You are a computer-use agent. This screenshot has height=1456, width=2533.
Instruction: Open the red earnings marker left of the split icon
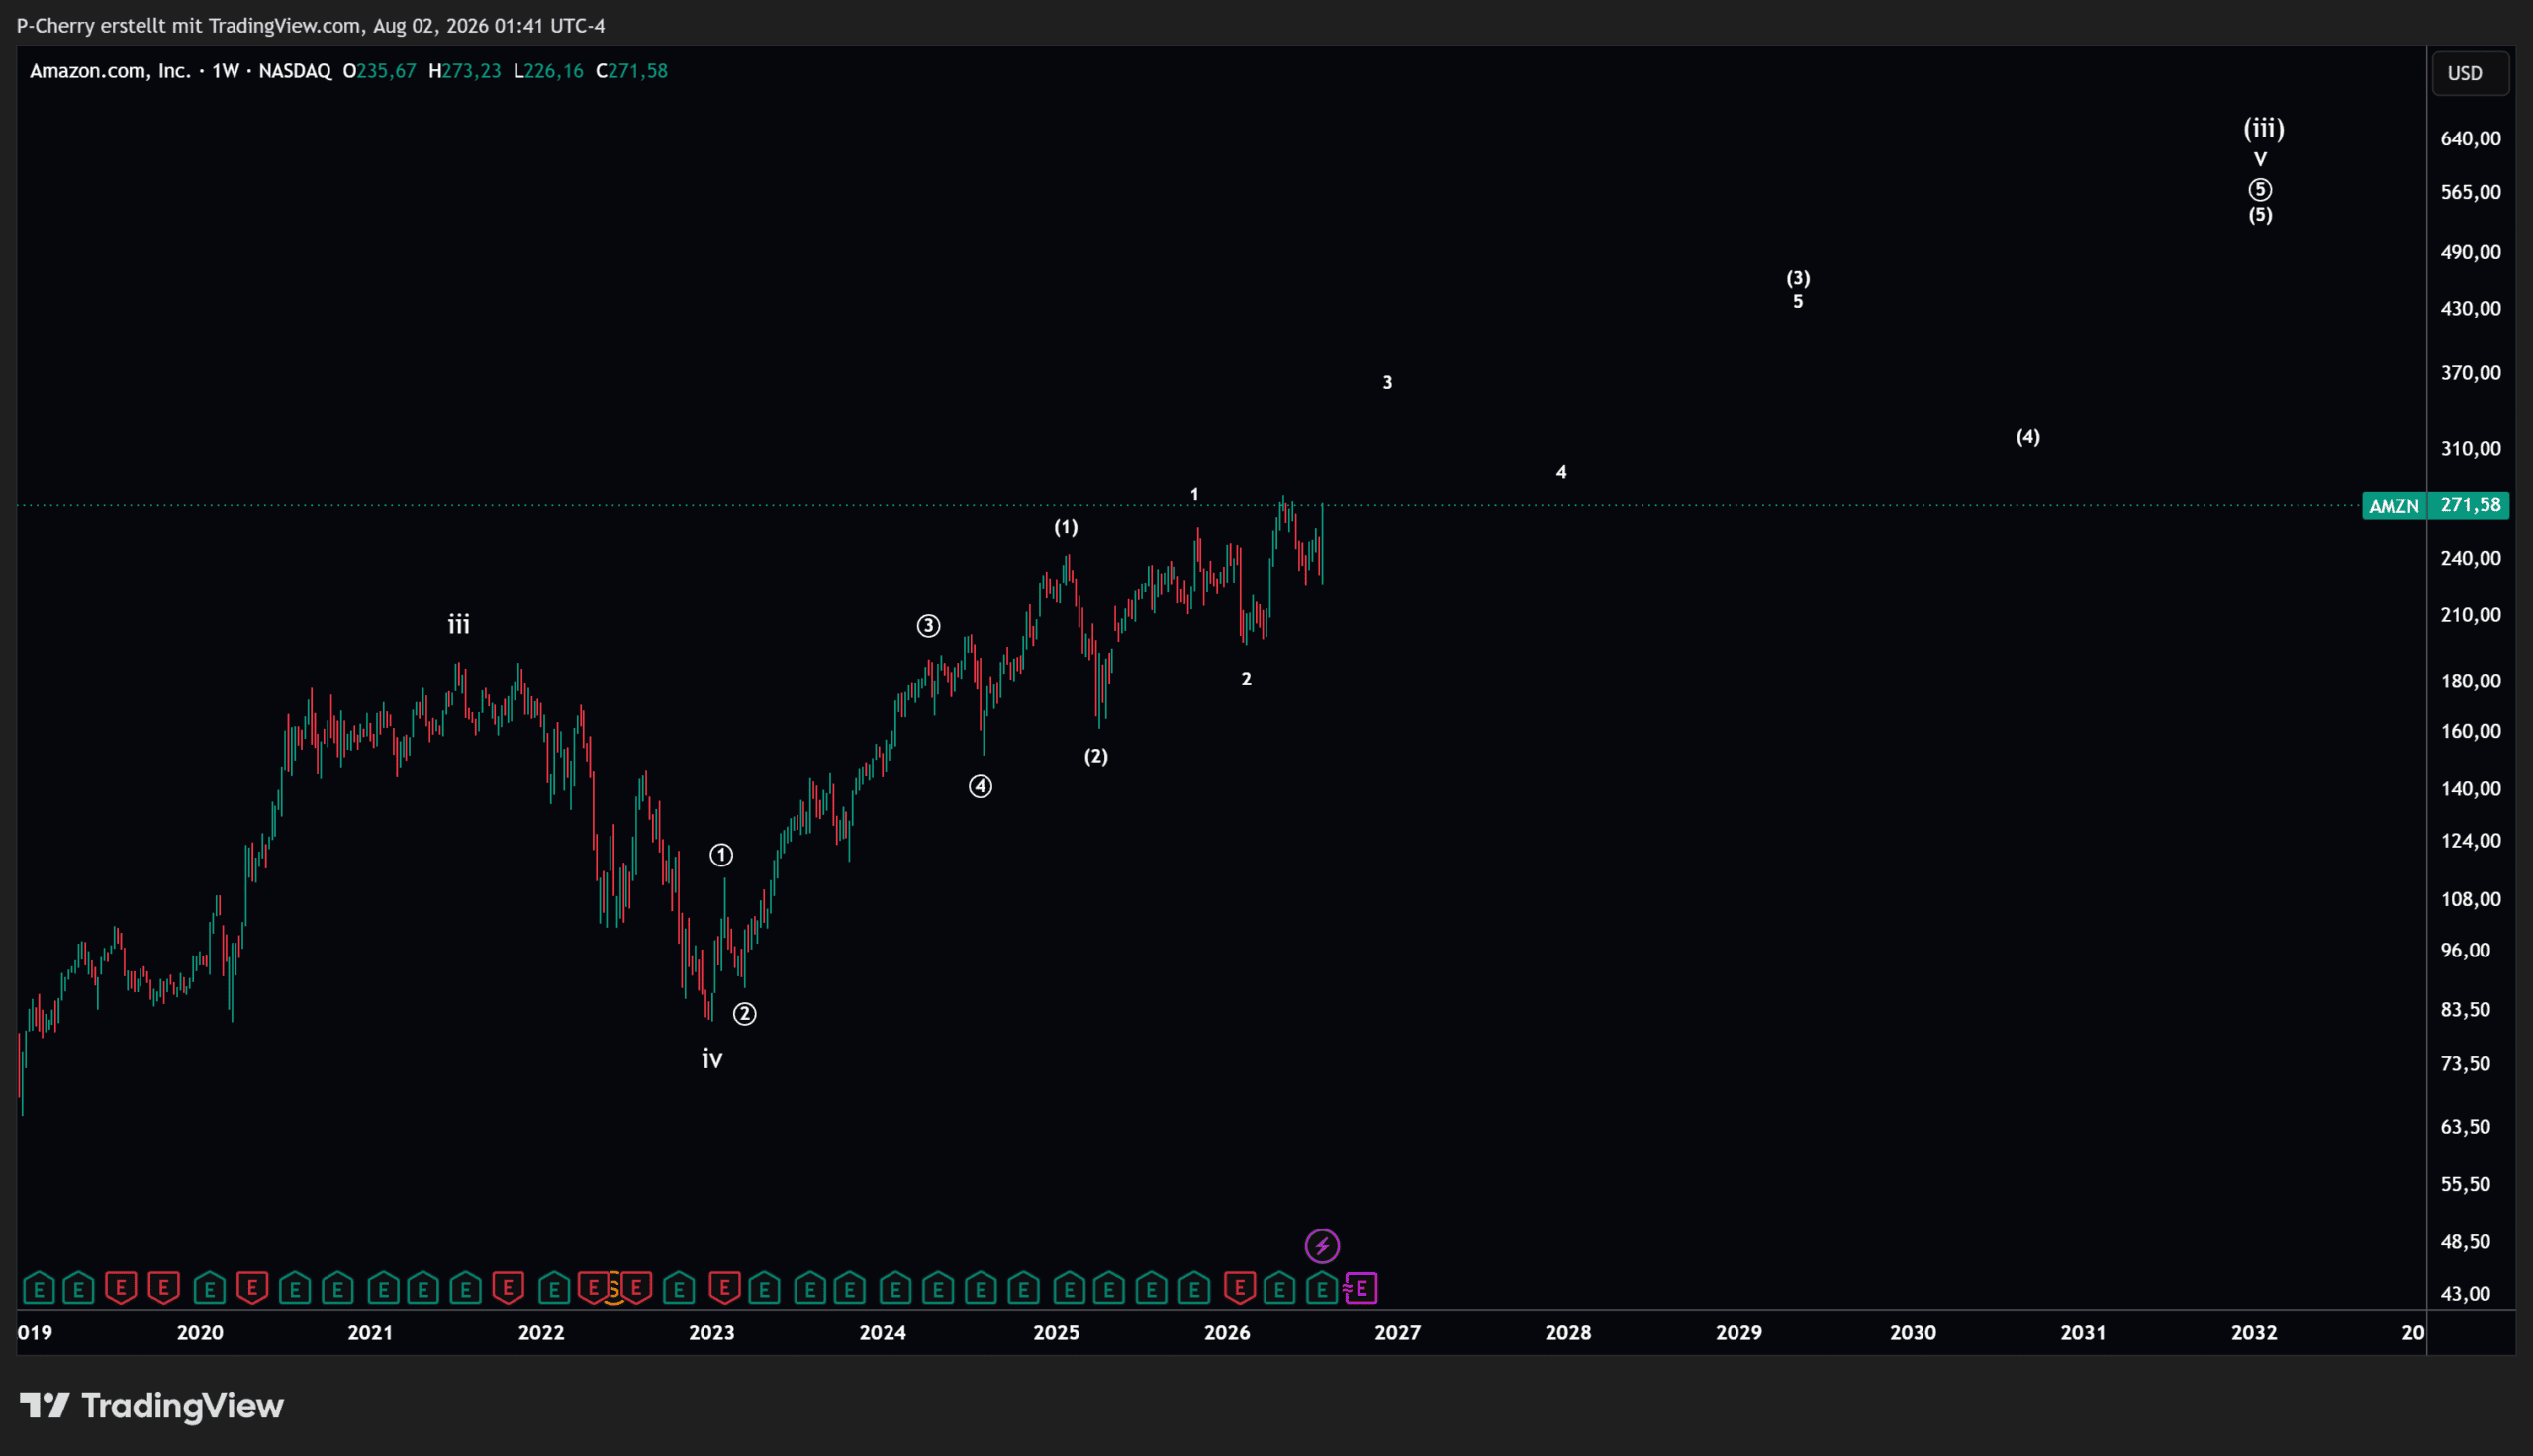tap(594, 1288)
